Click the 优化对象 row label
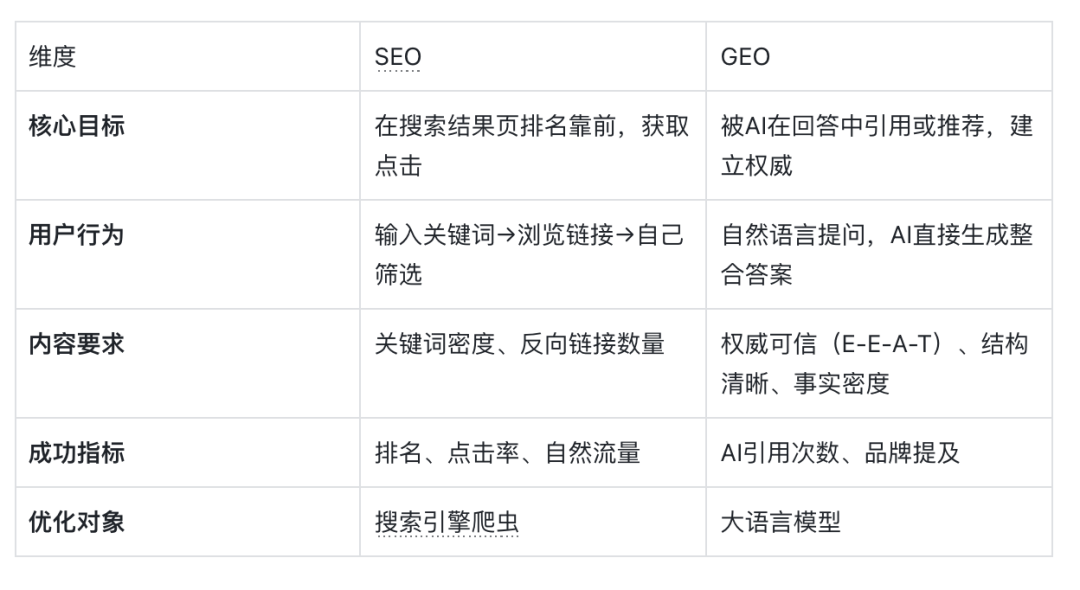1080x590 pixels. click(x=76, y=522)
